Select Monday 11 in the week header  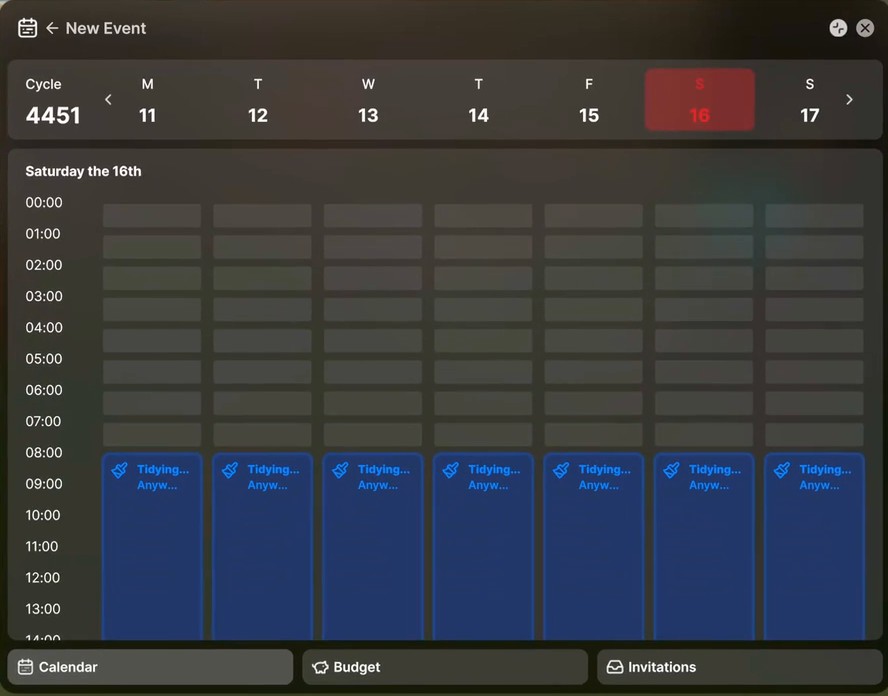(x=147, y=100)
